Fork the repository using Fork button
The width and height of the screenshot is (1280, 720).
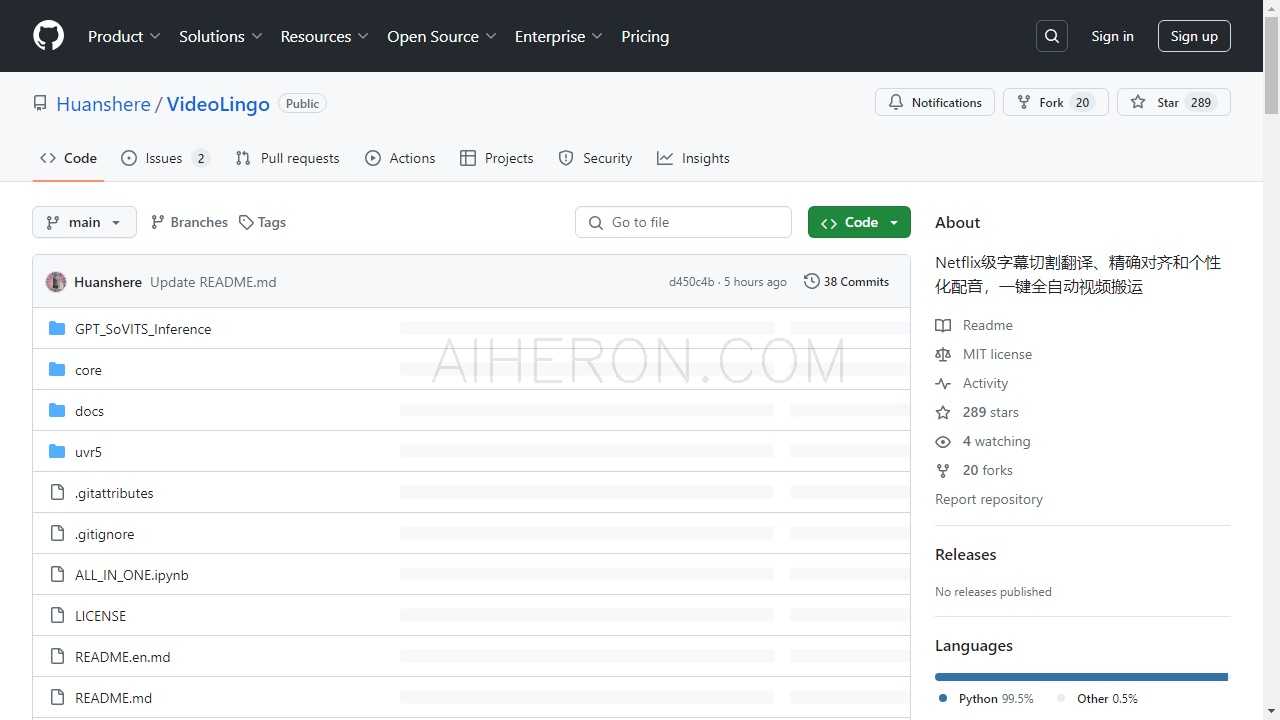click(x=1055, y=103)
